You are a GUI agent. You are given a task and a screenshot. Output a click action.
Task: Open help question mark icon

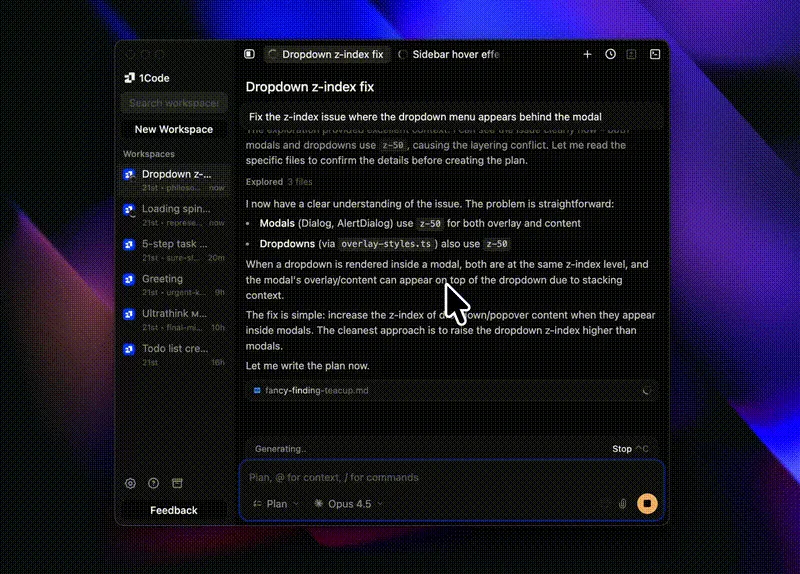coord(154,483)
